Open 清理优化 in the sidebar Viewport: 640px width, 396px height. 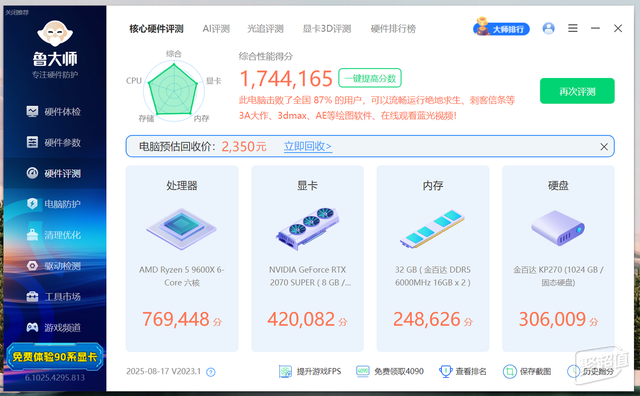pos(54,235)
